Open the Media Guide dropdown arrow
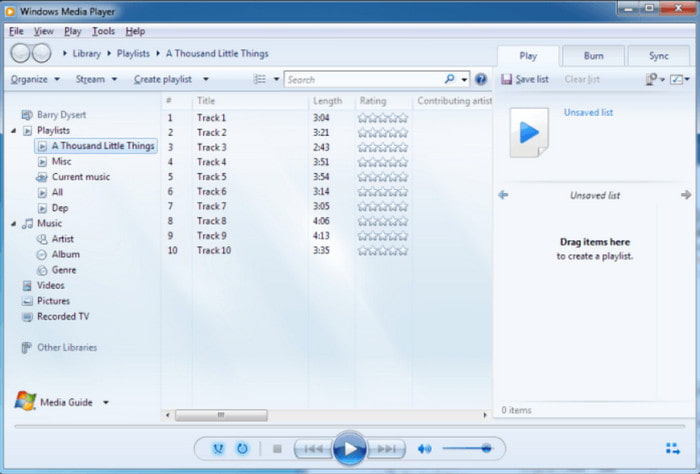 coord(106,403)
